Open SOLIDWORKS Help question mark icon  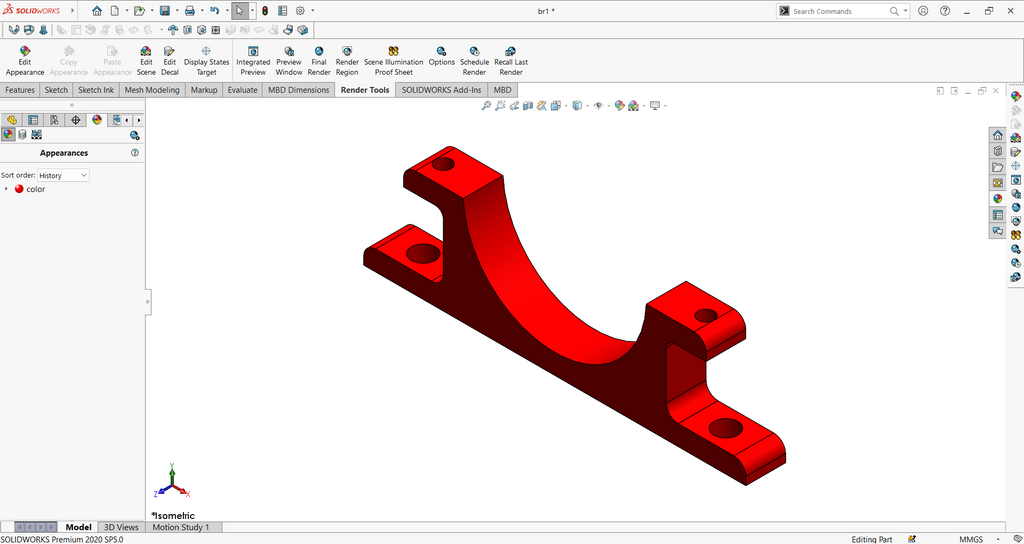pos(944,11)
